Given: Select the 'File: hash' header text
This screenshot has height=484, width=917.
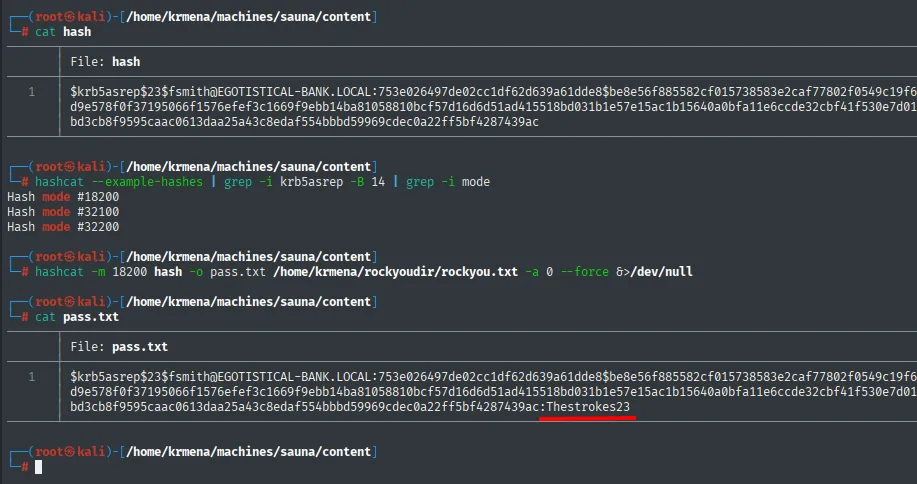Looking at the screenshot, I should (x=105, y=61).
